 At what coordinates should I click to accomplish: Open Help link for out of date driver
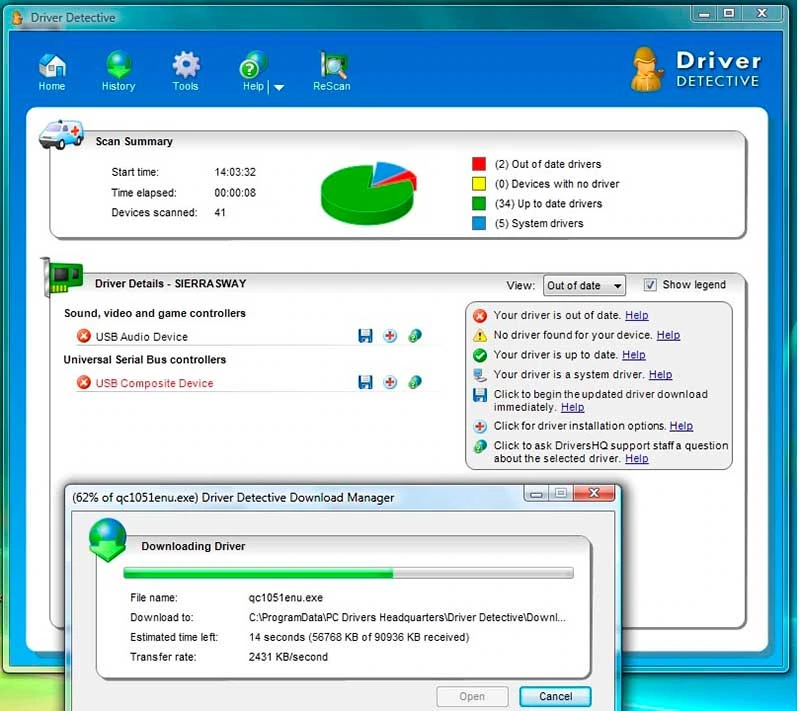click(x=637, y=315)
